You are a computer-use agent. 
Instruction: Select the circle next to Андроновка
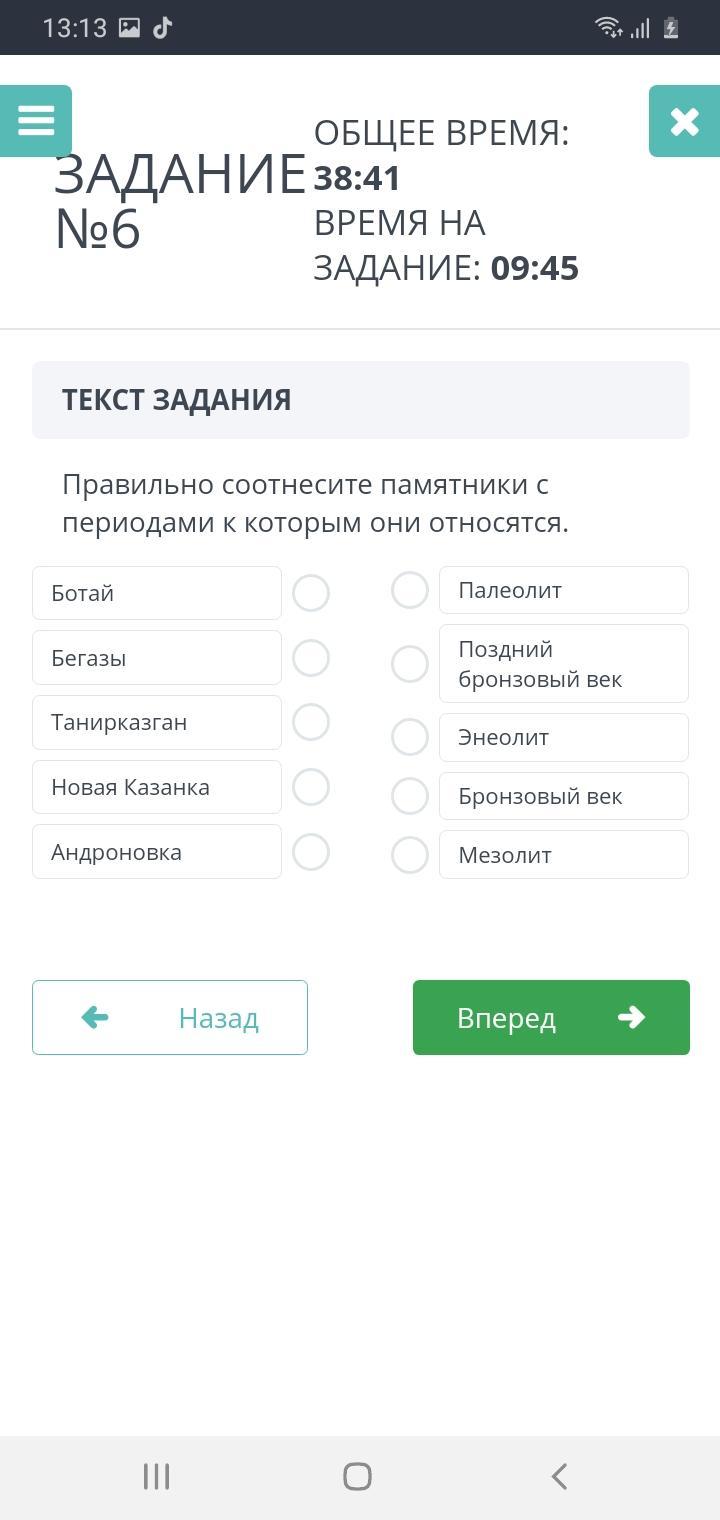pyautogui.click(x=311, y=852)
